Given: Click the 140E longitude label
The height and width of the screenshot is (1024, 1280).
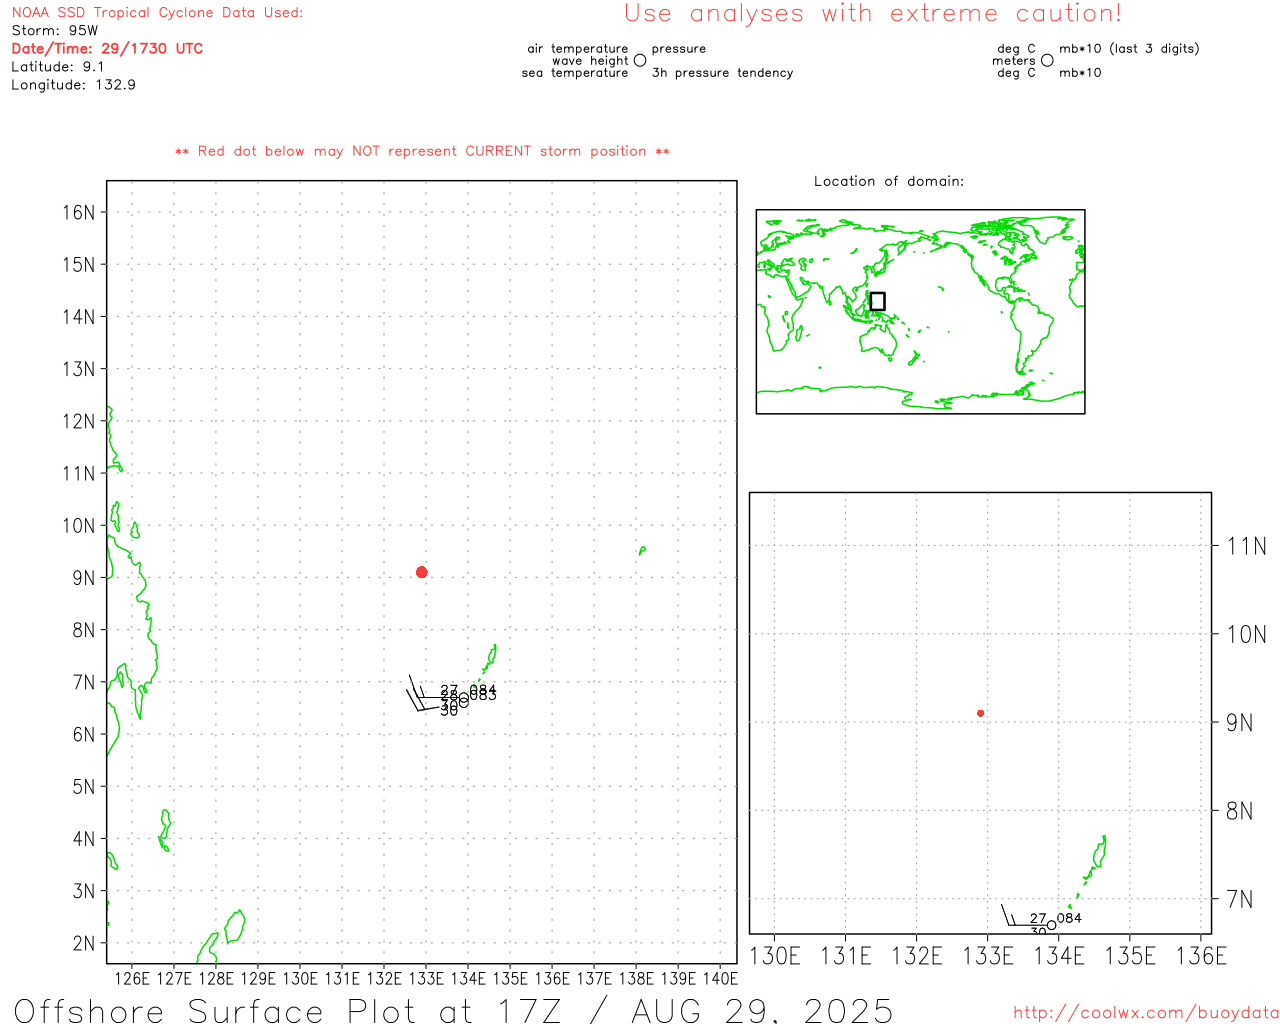Looking at the screenshot, I should coord(720,979).
